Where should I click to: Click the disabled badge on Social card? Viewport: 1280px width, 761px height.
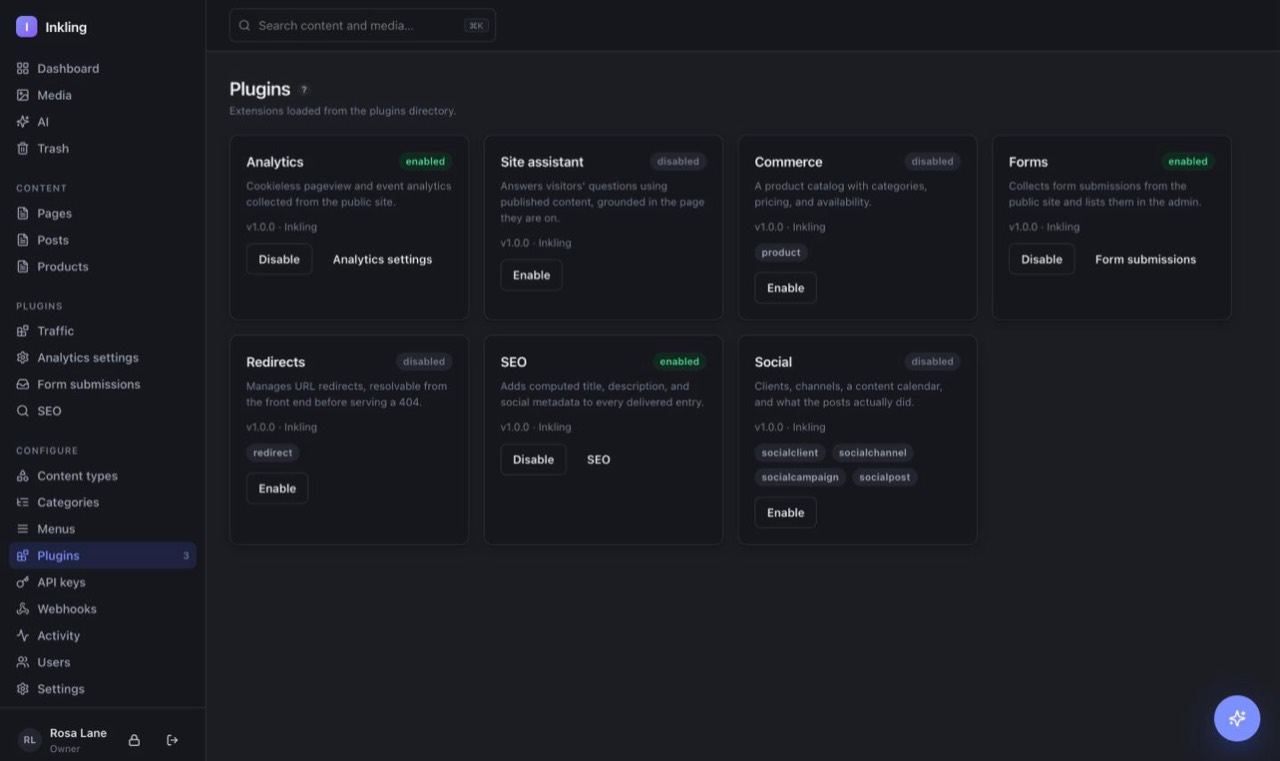[932, 362]
